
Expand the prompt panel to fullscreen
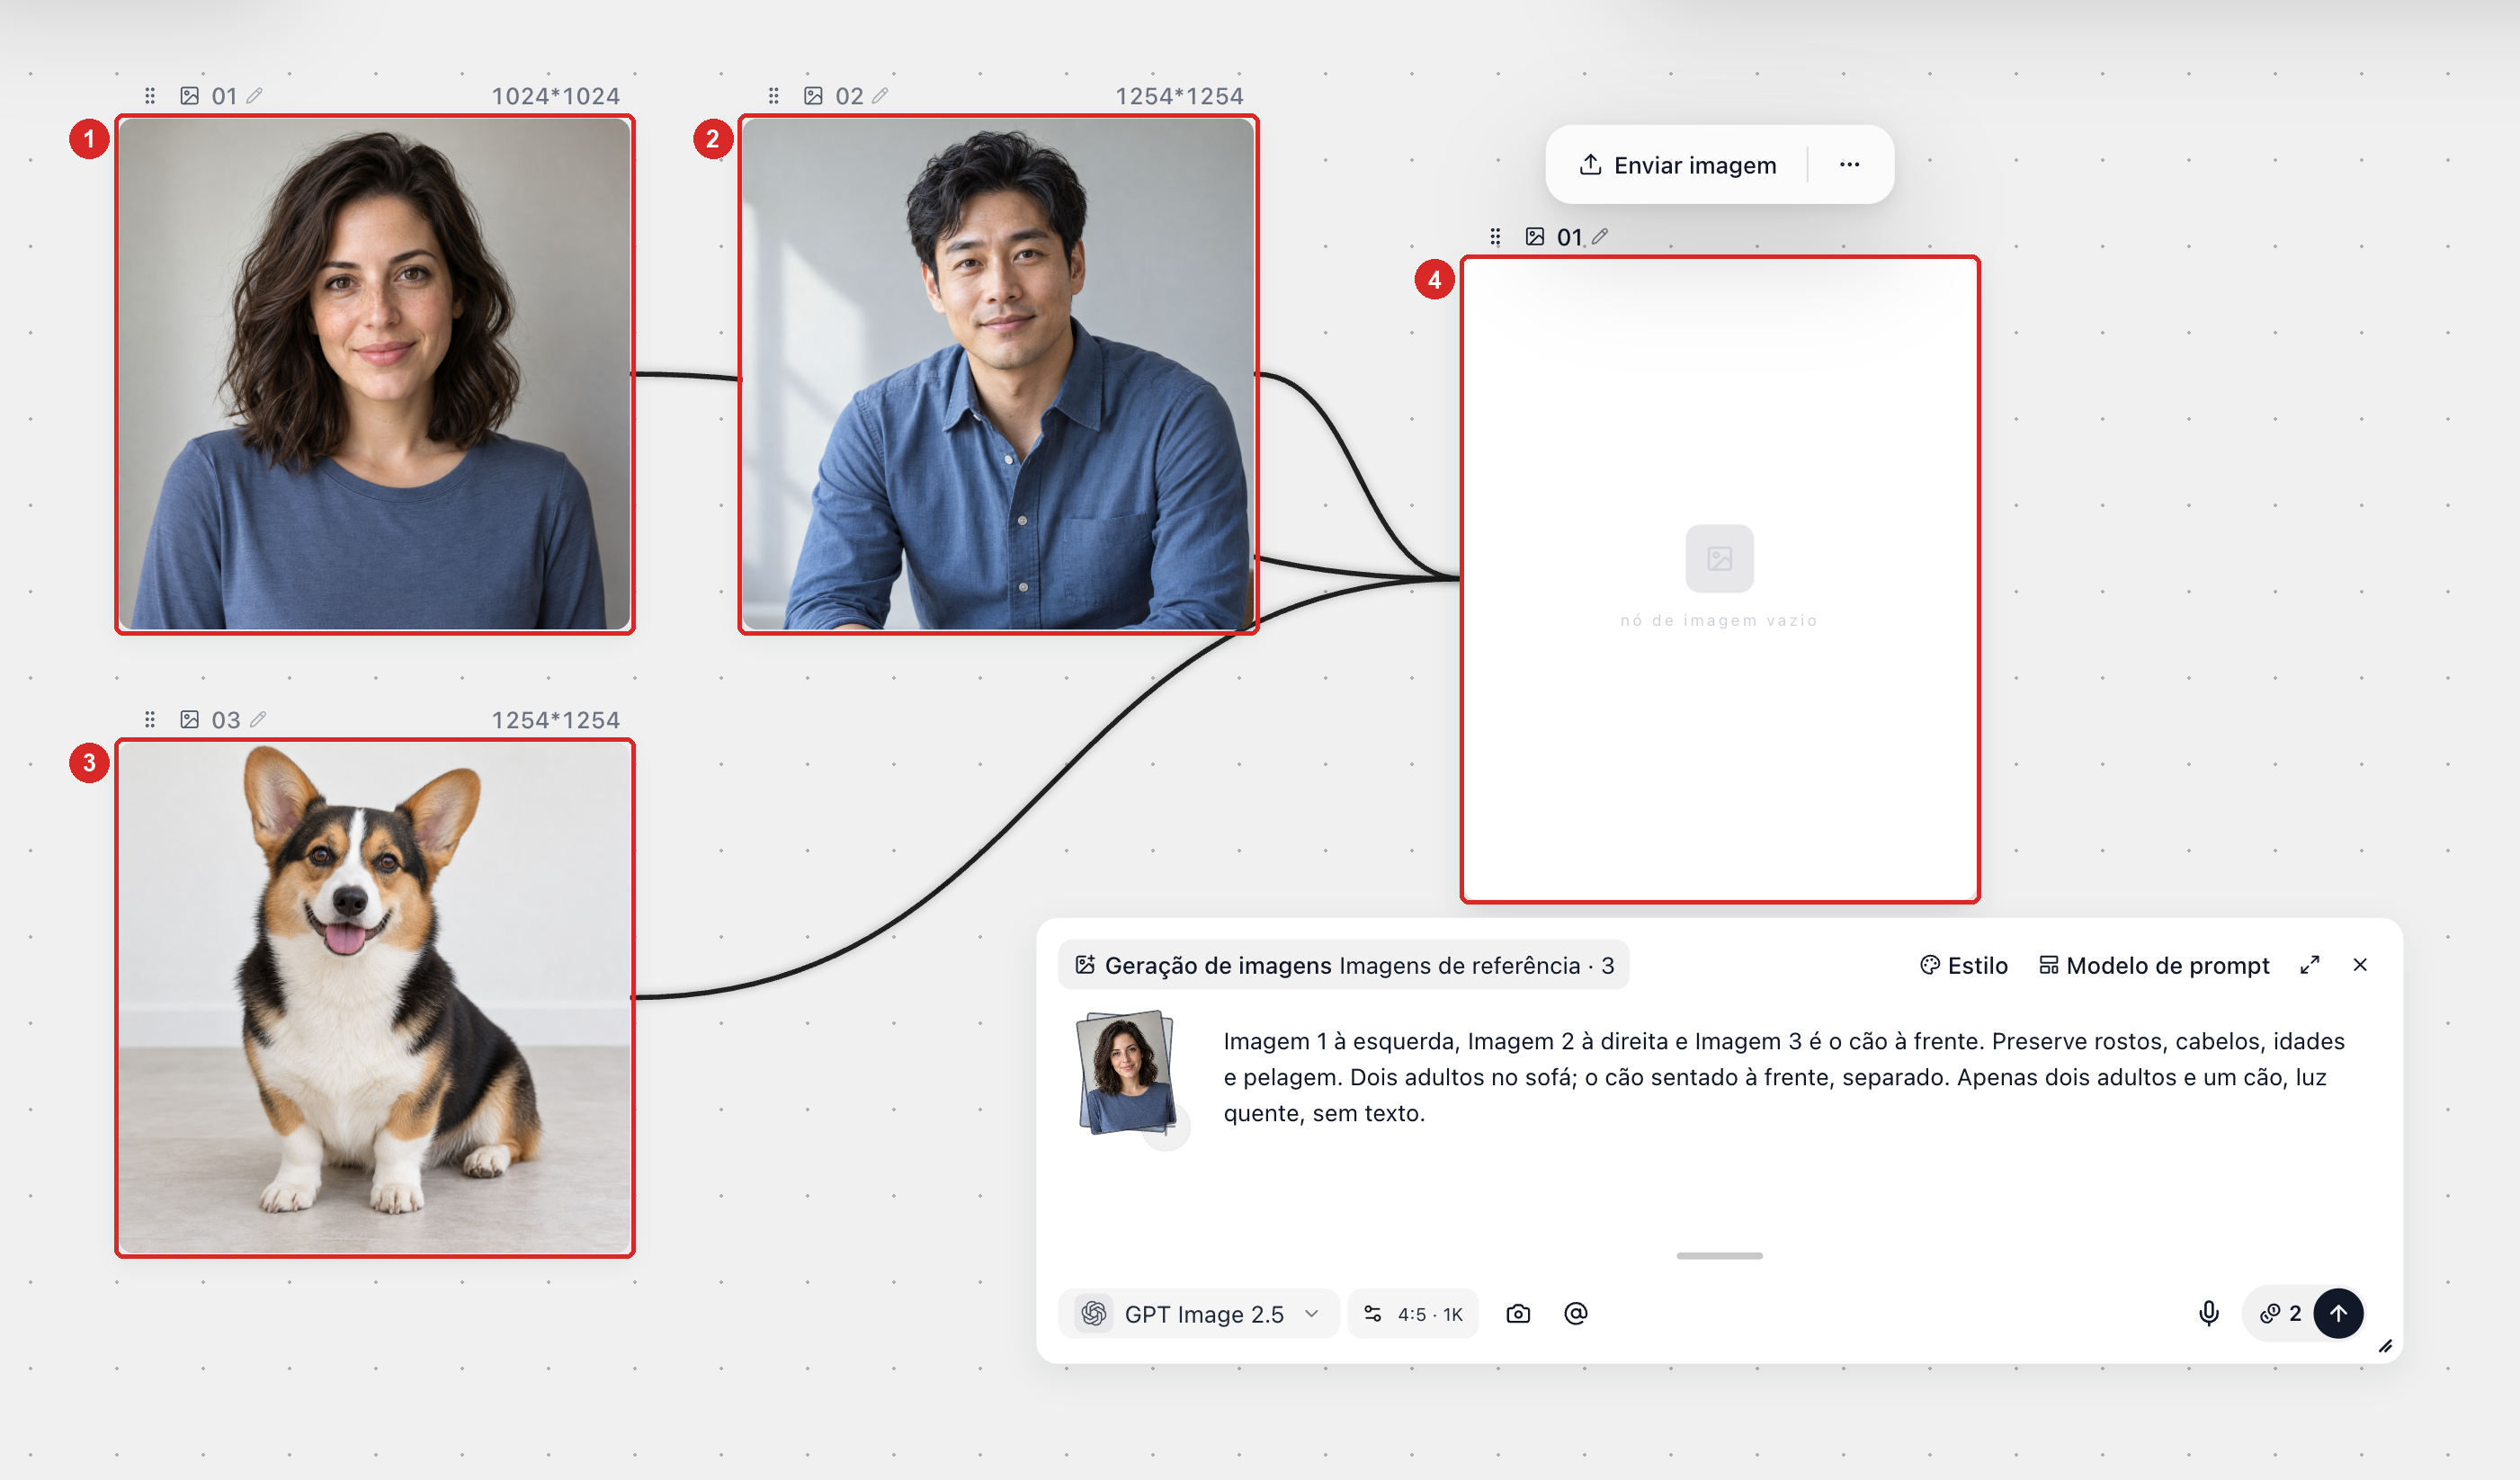click(x=2309, y=965)
